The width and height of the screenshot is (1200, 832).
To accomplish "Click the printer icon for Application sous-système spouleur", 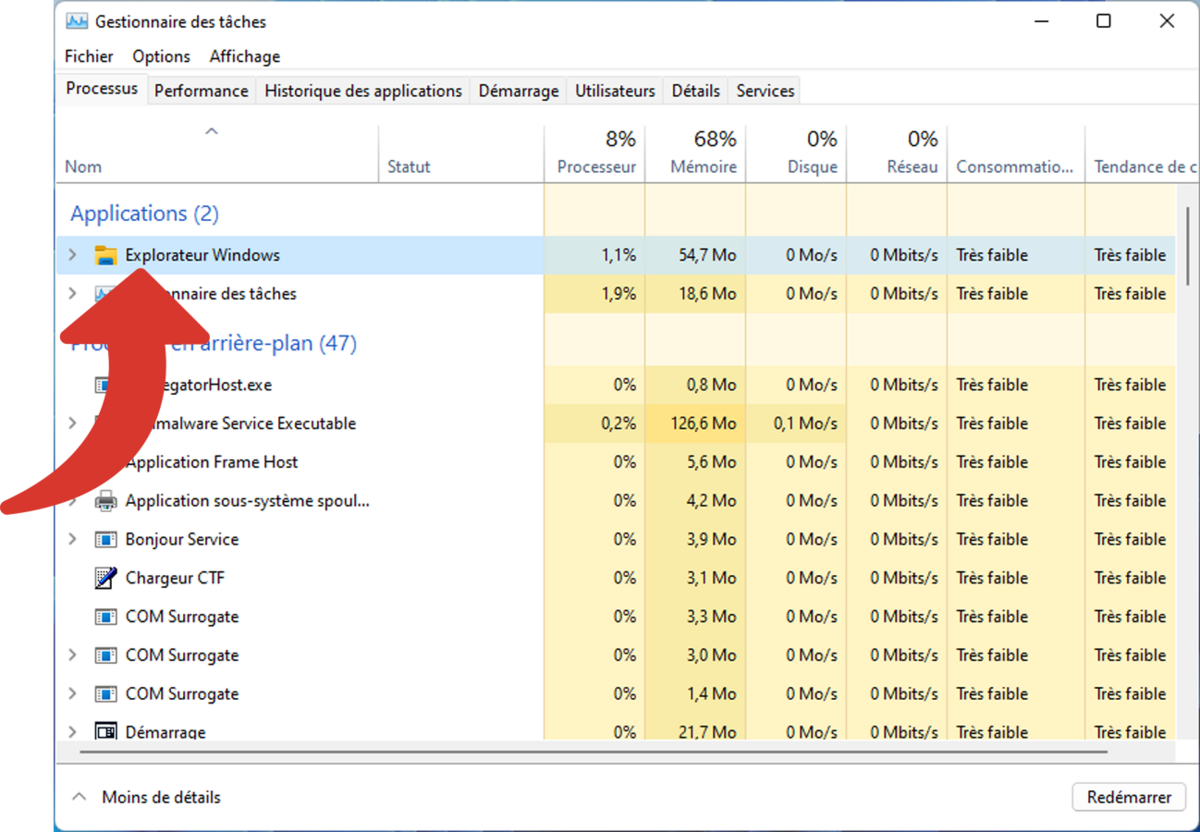I will 105,501.
